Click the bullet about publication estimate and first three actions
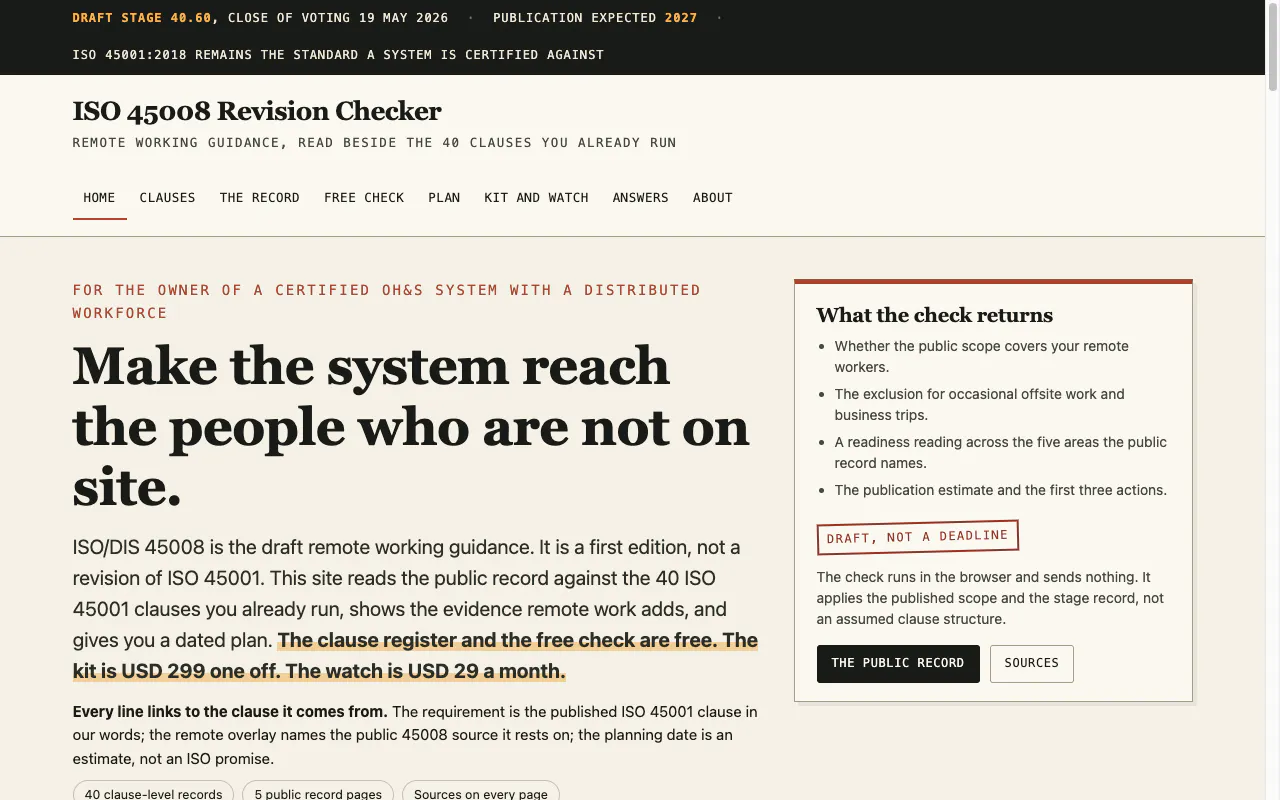The width and height of the screenshot is (1280, 800). point(1001,490)
